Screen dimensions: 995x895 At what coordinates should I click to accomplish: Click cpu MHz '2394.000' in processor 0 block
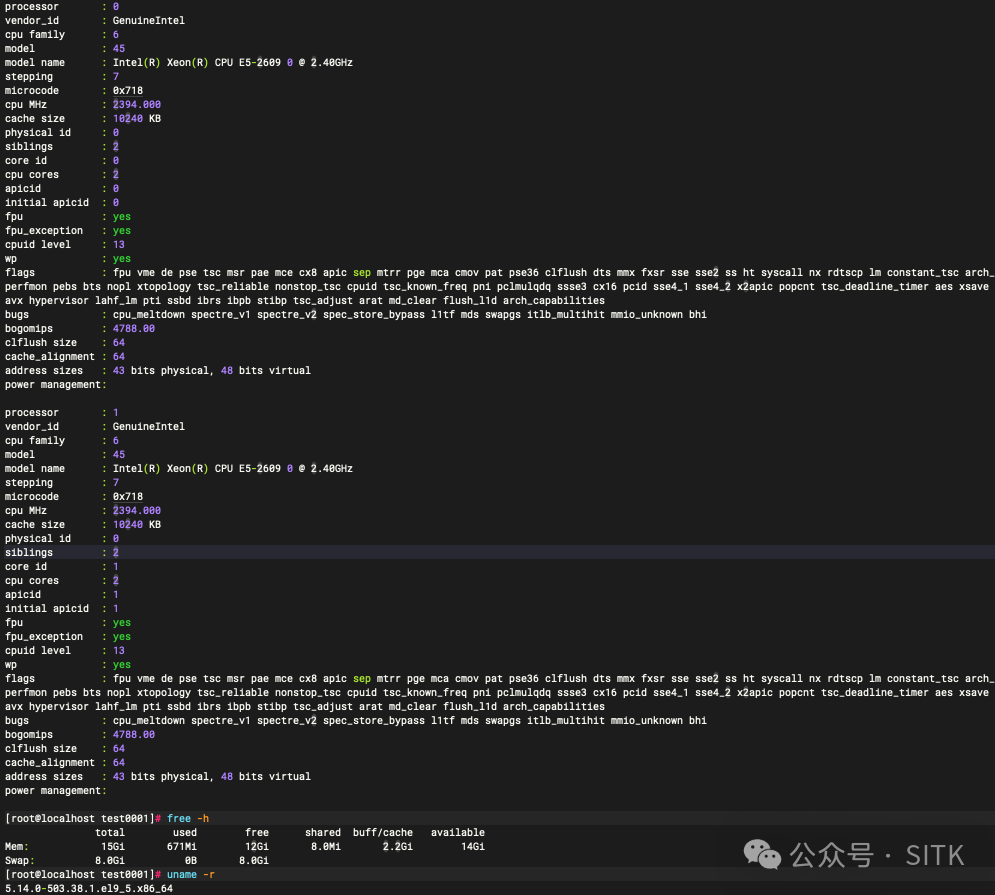136,104
